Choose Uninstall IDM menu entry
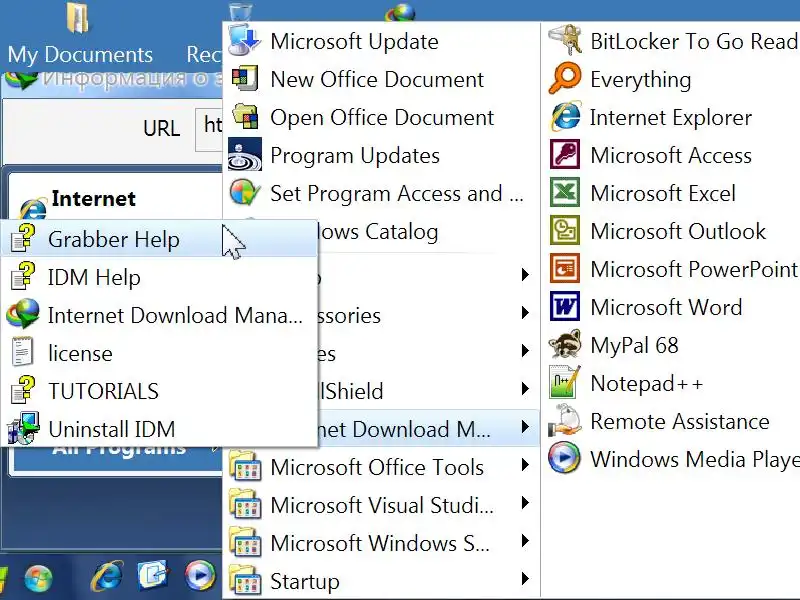The height and width of the screenshot is (600, 800). point(160,429)
